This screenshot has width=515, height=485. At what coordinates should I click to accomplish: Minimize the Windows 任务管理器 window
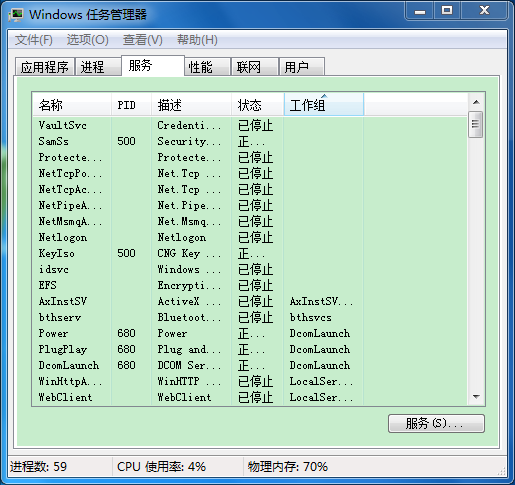[420, 11]
